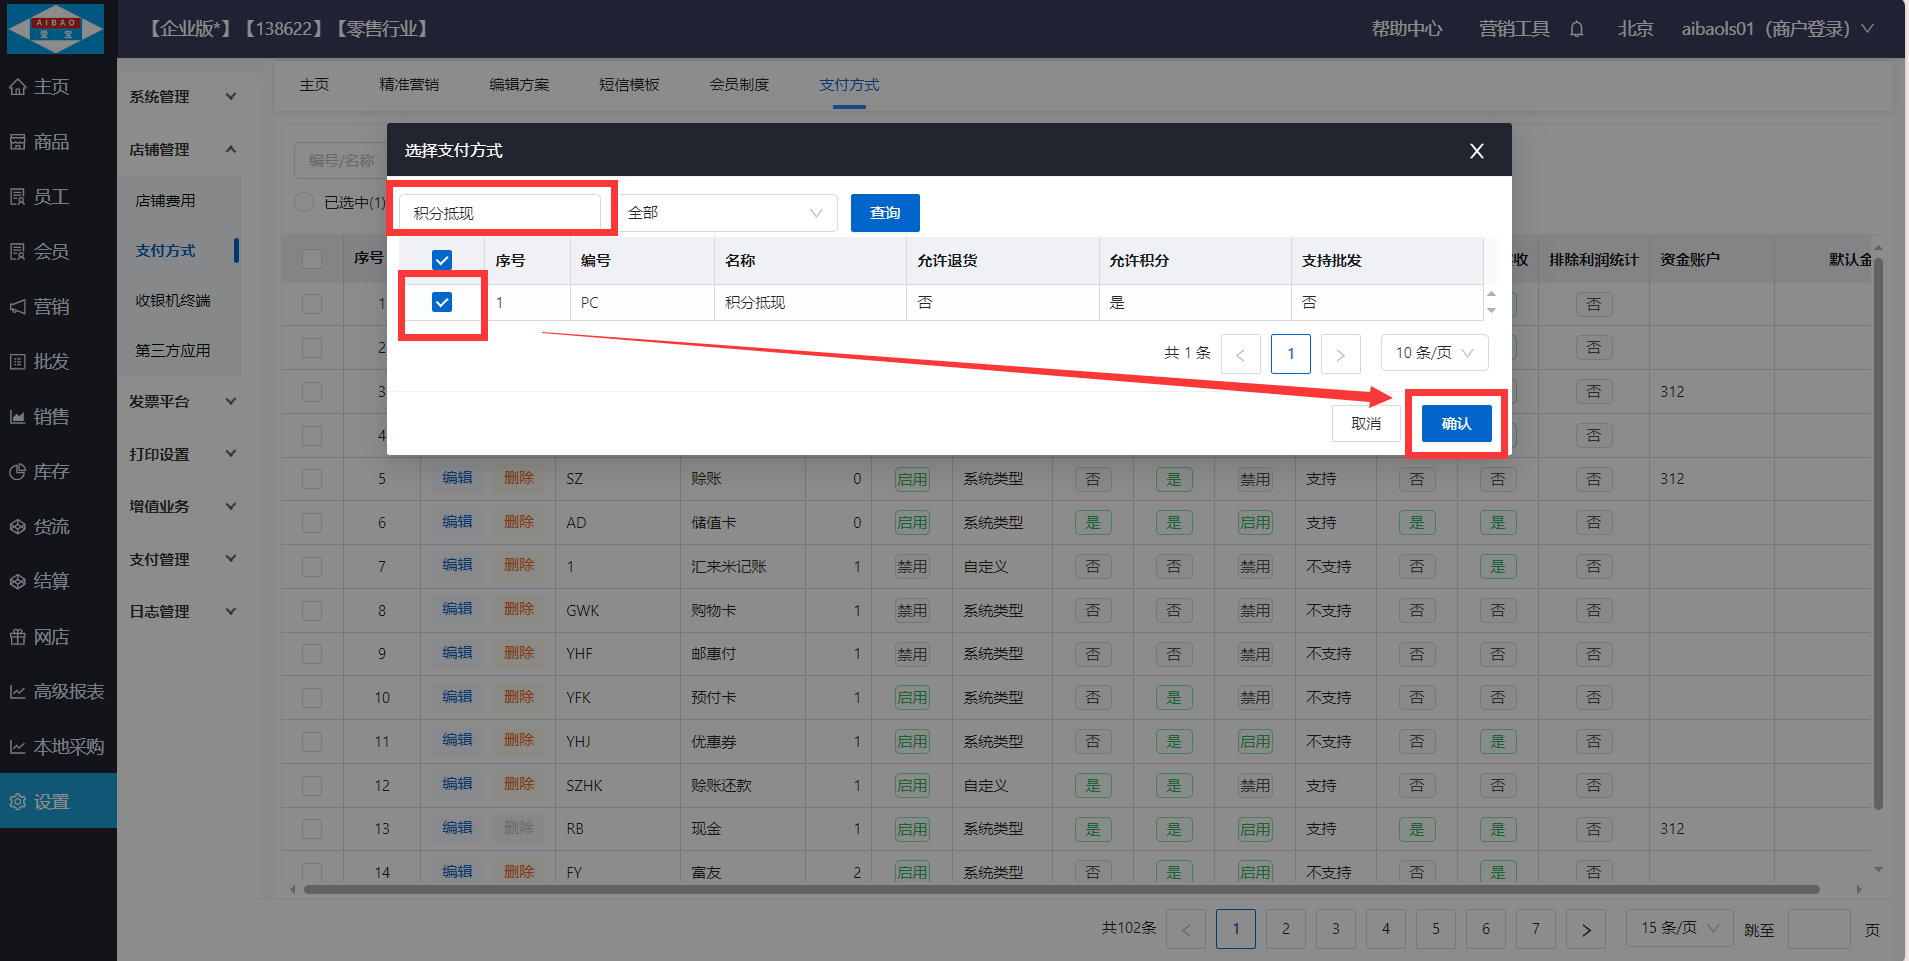Open the 网店 sidebar icon
This screenshot has height=961, width=1909.
[18, 637]
